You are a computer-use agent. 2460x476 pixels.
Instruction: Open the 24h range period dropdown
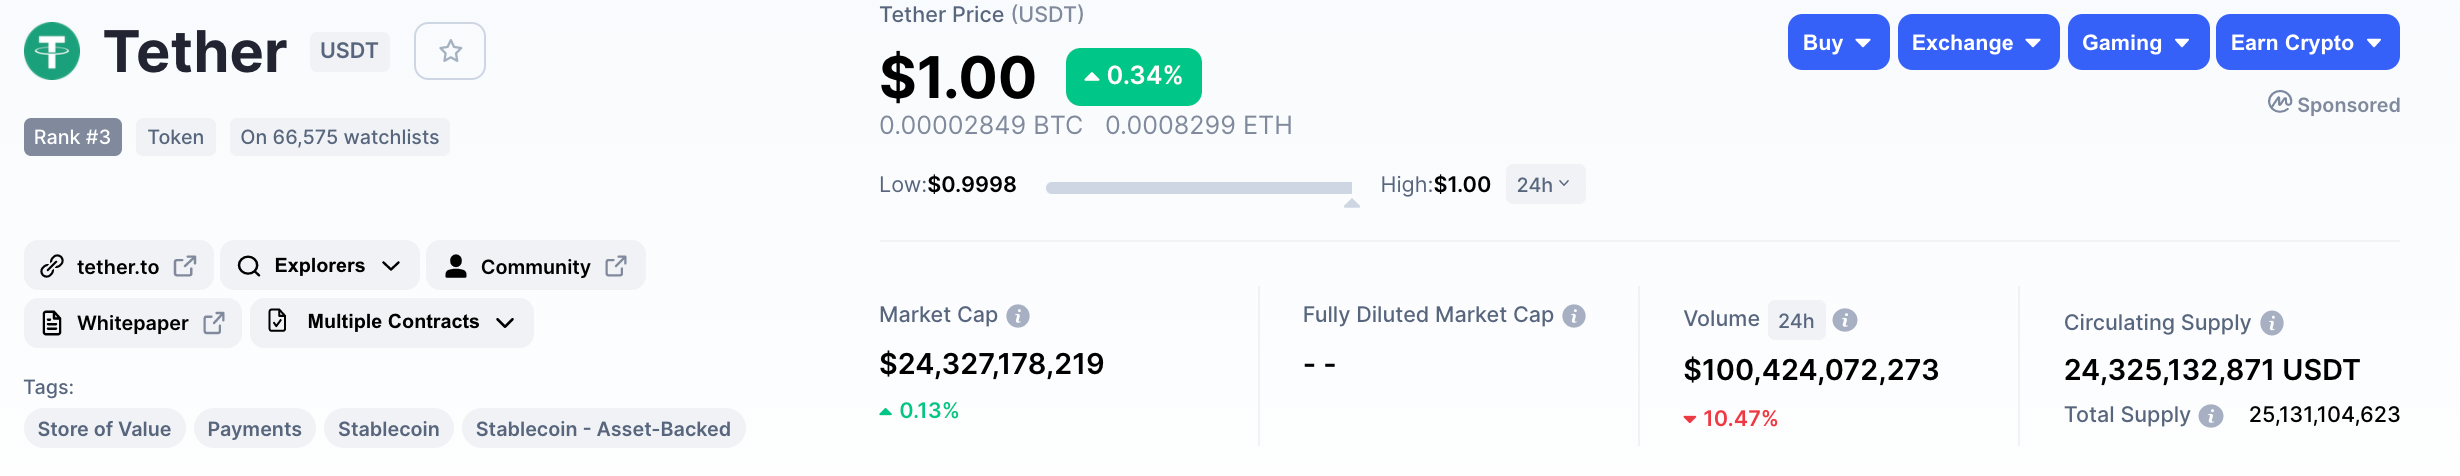[1544, 185]
